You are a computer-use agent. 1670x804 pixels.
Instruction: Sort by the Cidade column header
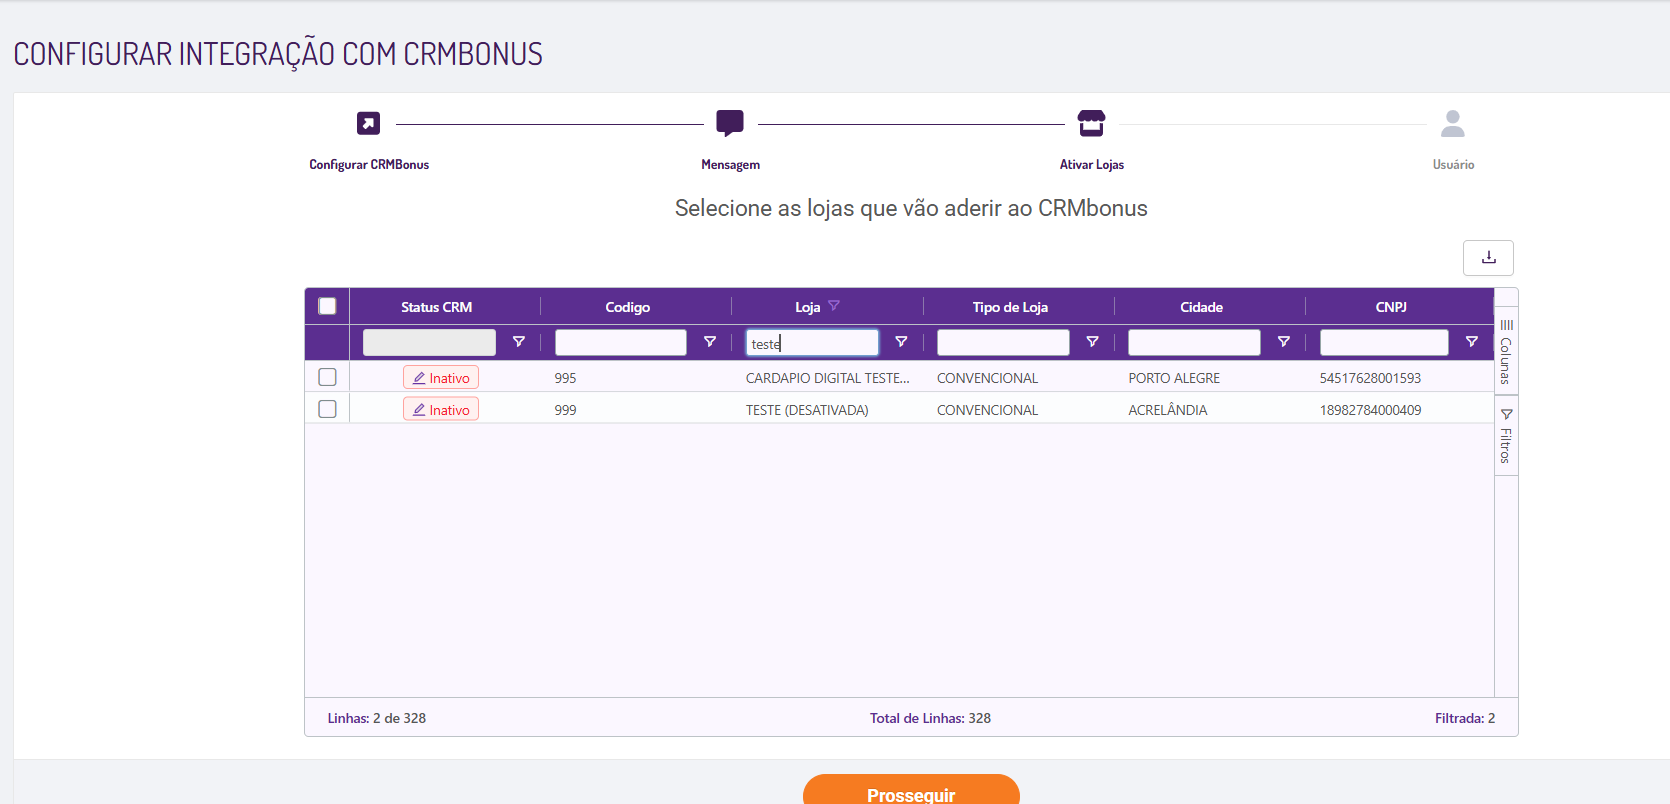(x=1201, y=307)
